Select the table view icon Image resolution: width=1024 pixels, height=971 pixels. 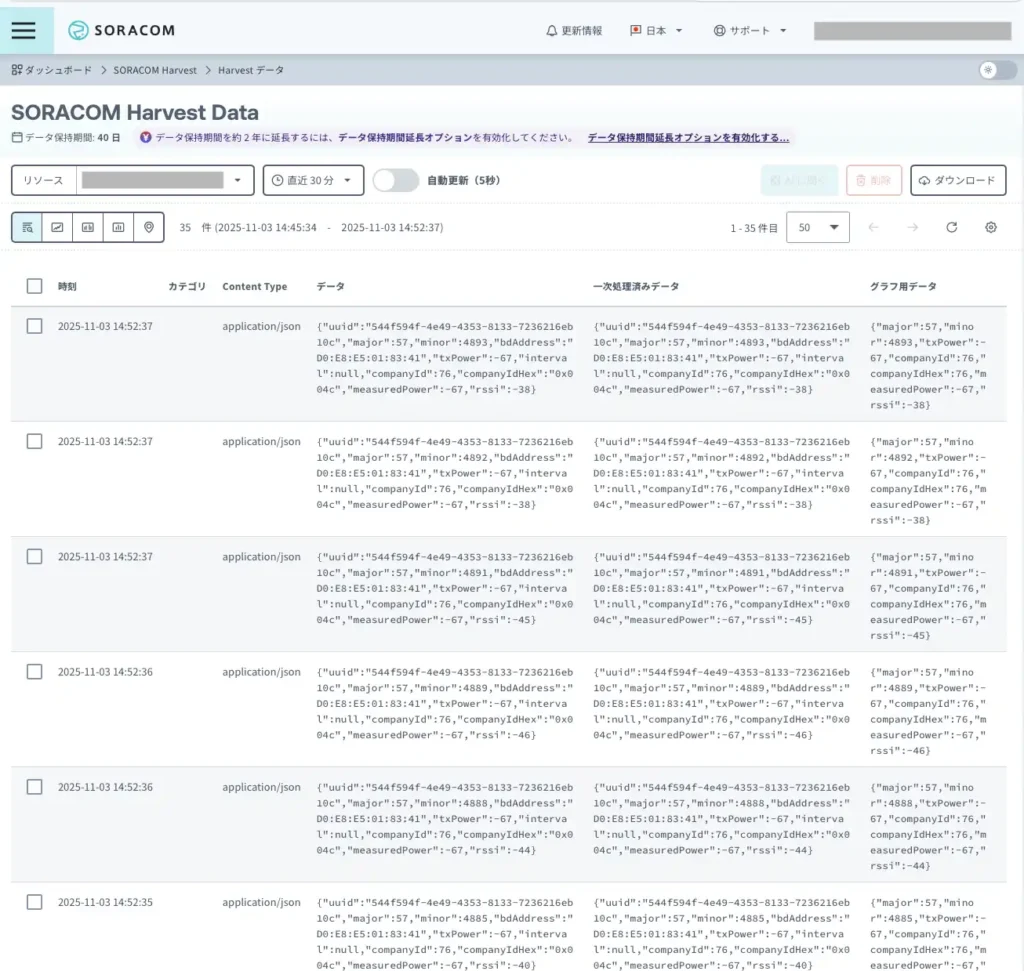(x=27, y=227)
